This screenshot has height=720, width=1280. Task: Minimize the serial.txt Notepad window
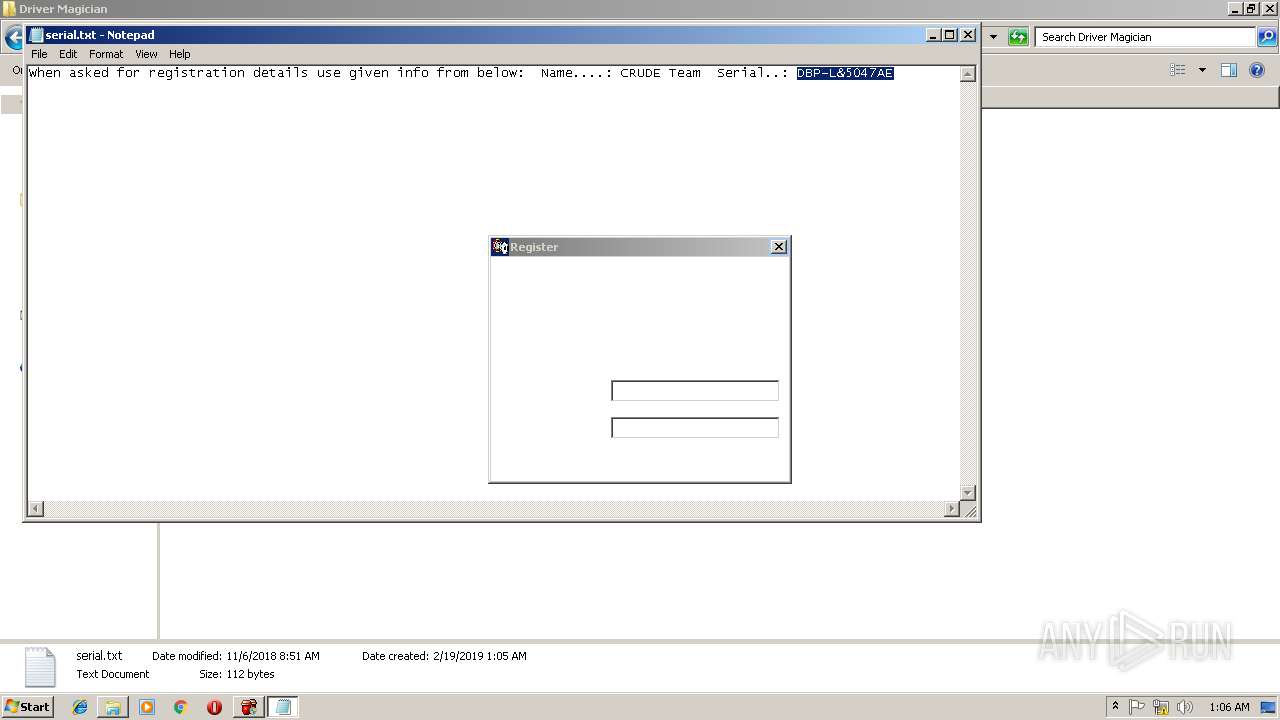point(933,35)
